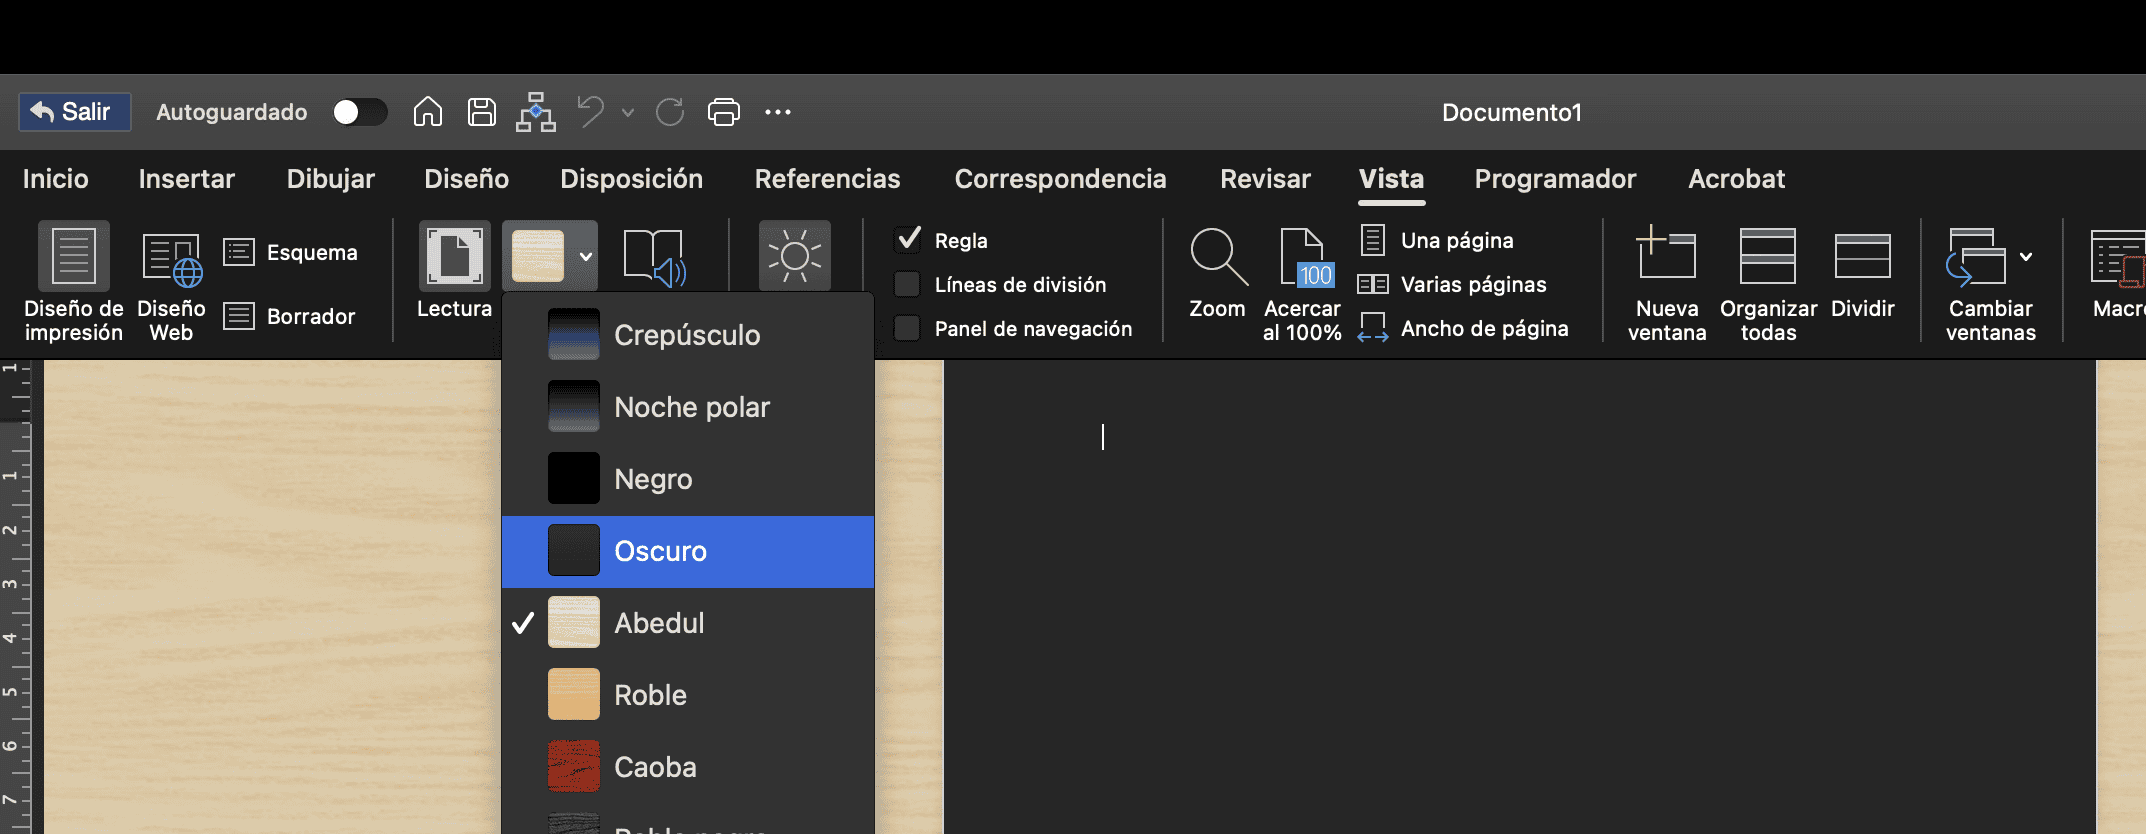
Task: Open the immersive reader book icon
Action: 655,258
